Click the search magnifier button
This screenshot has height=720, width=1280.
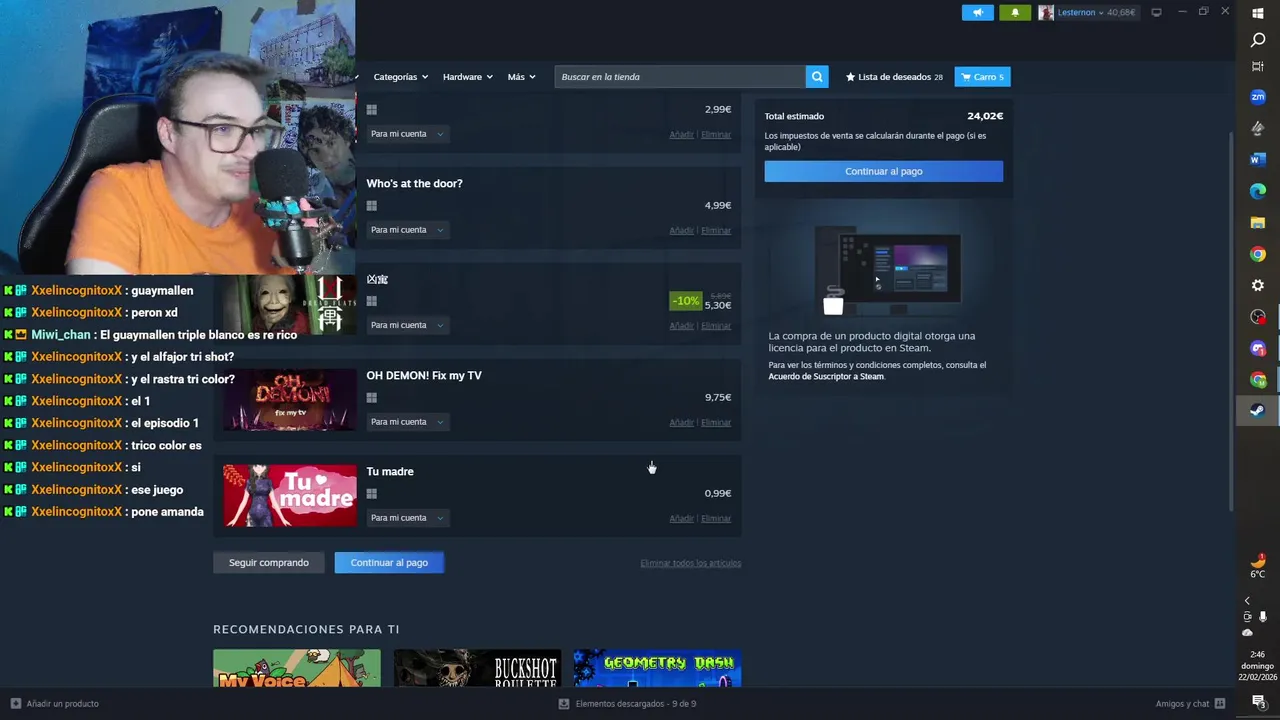coord(817,77)
